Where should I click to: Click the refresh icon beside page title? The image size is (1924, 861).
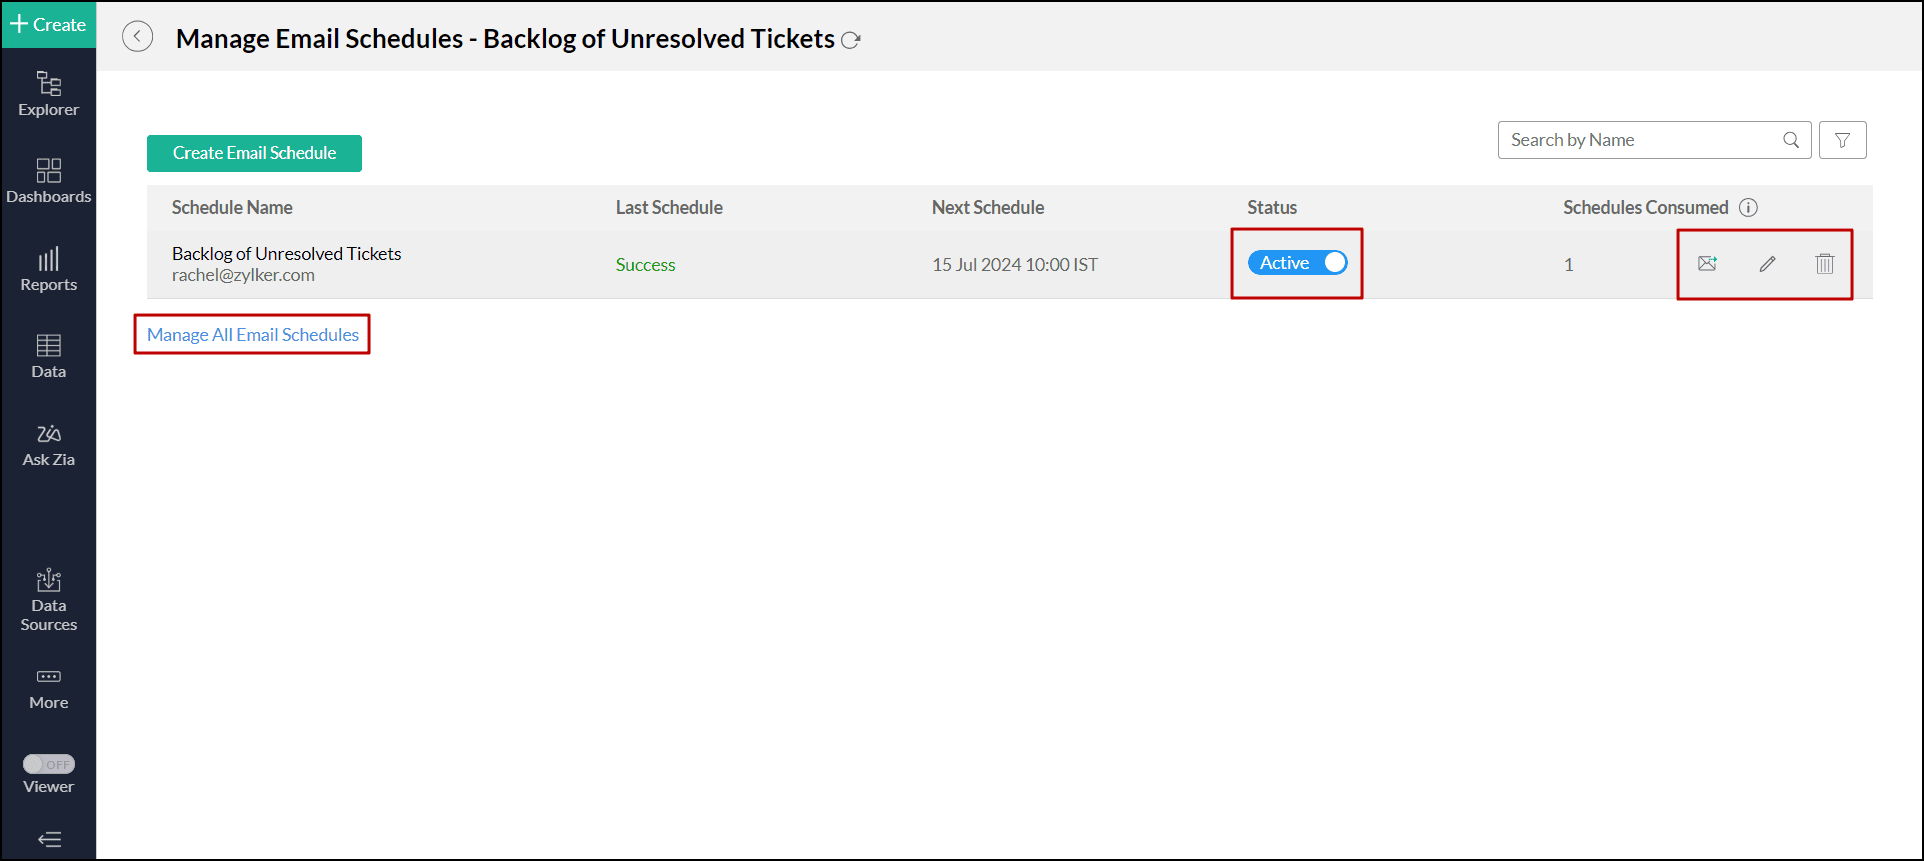(x=851, y=41)
